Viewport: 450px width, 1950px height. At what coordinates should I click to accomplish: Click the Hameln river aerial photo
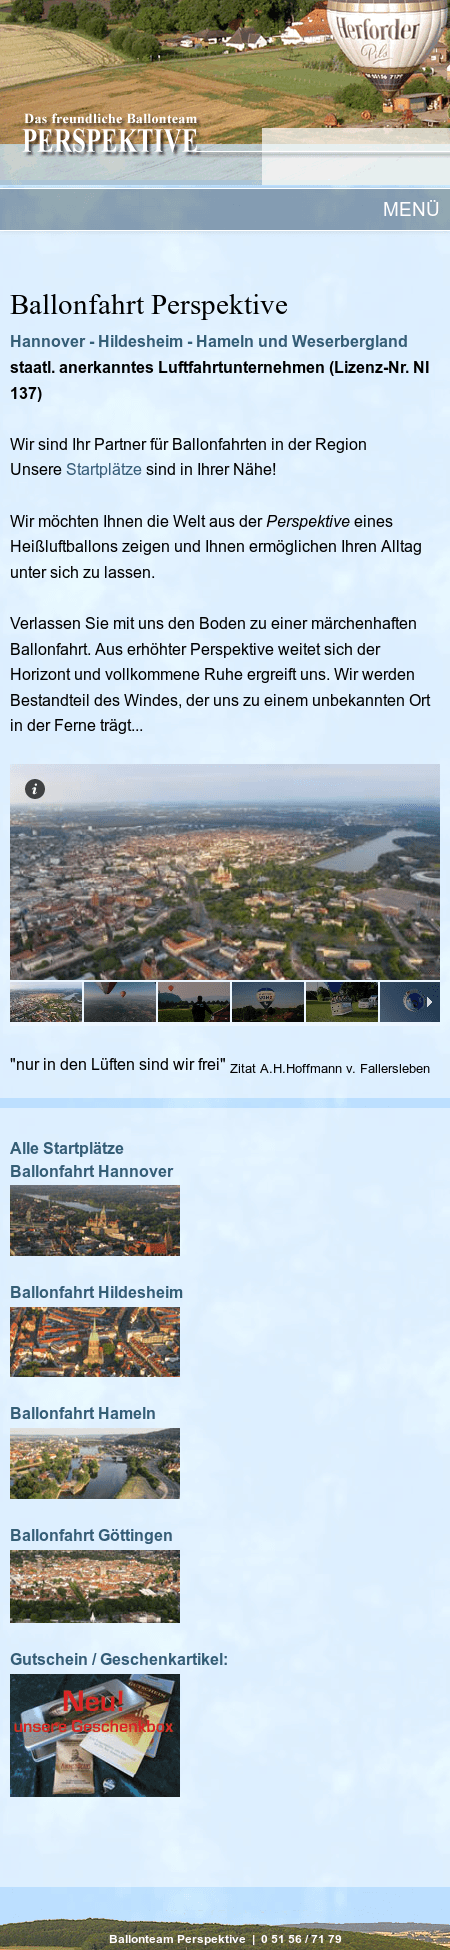tap(95, 1464)
